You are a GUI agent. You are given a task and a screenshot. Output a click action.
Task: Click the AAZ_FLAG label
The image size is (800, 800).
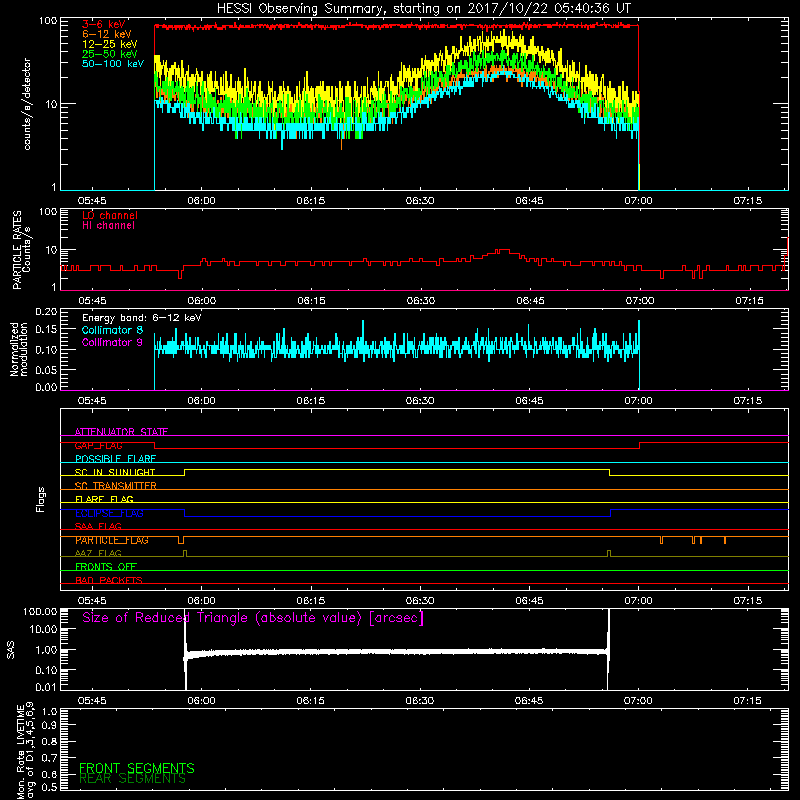tap(98, 554)
